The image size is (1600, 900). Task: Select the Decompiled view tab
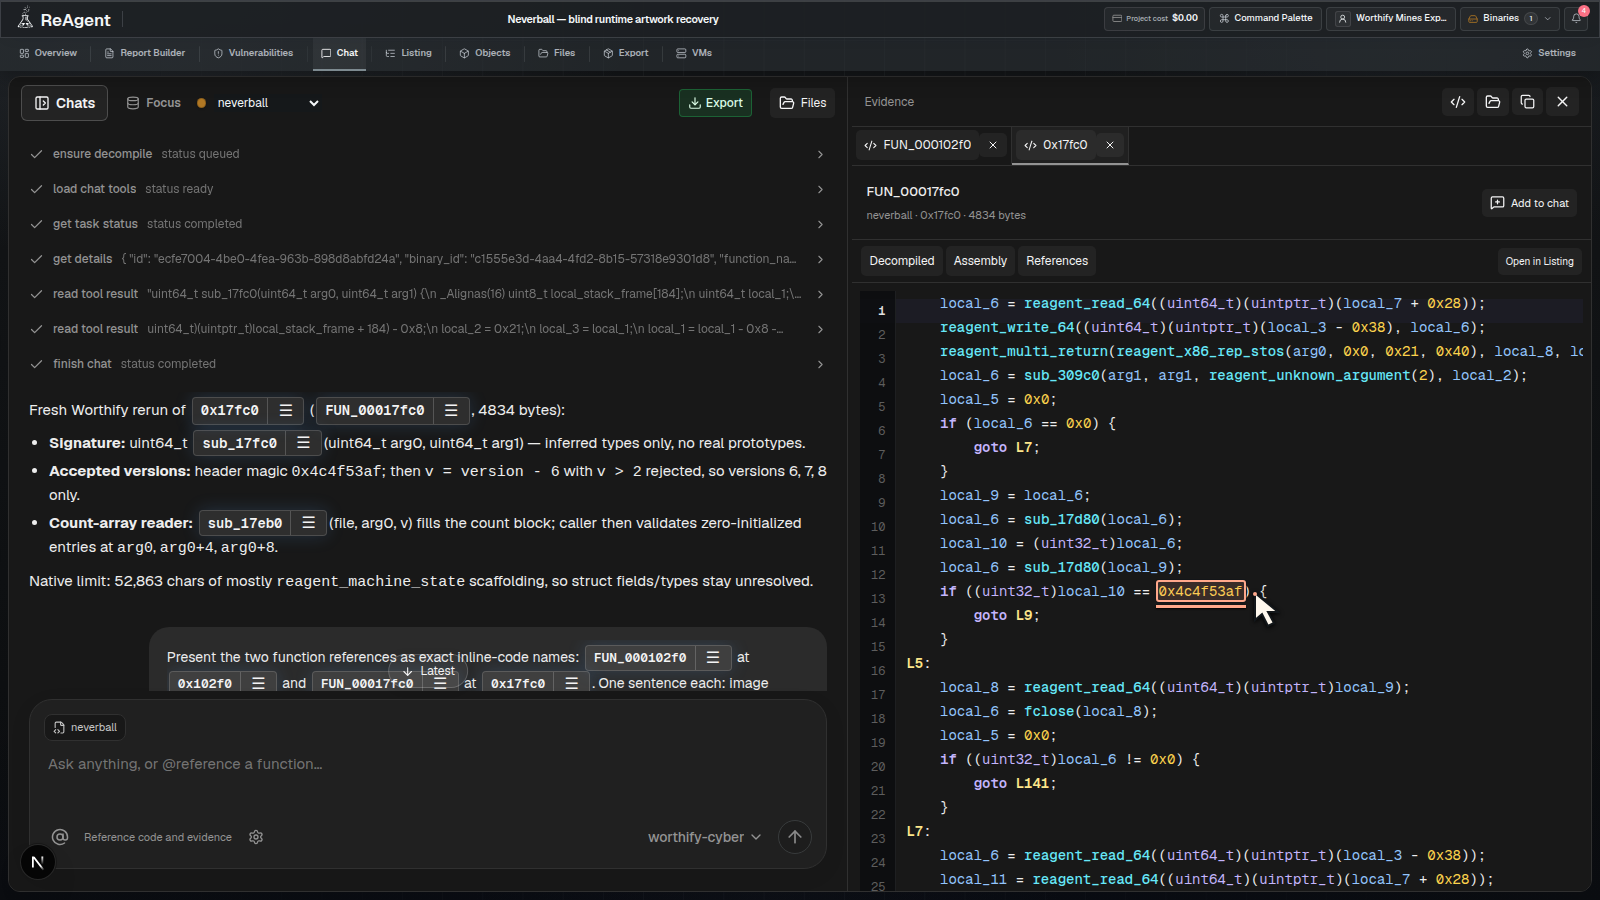tap(902, 261)
